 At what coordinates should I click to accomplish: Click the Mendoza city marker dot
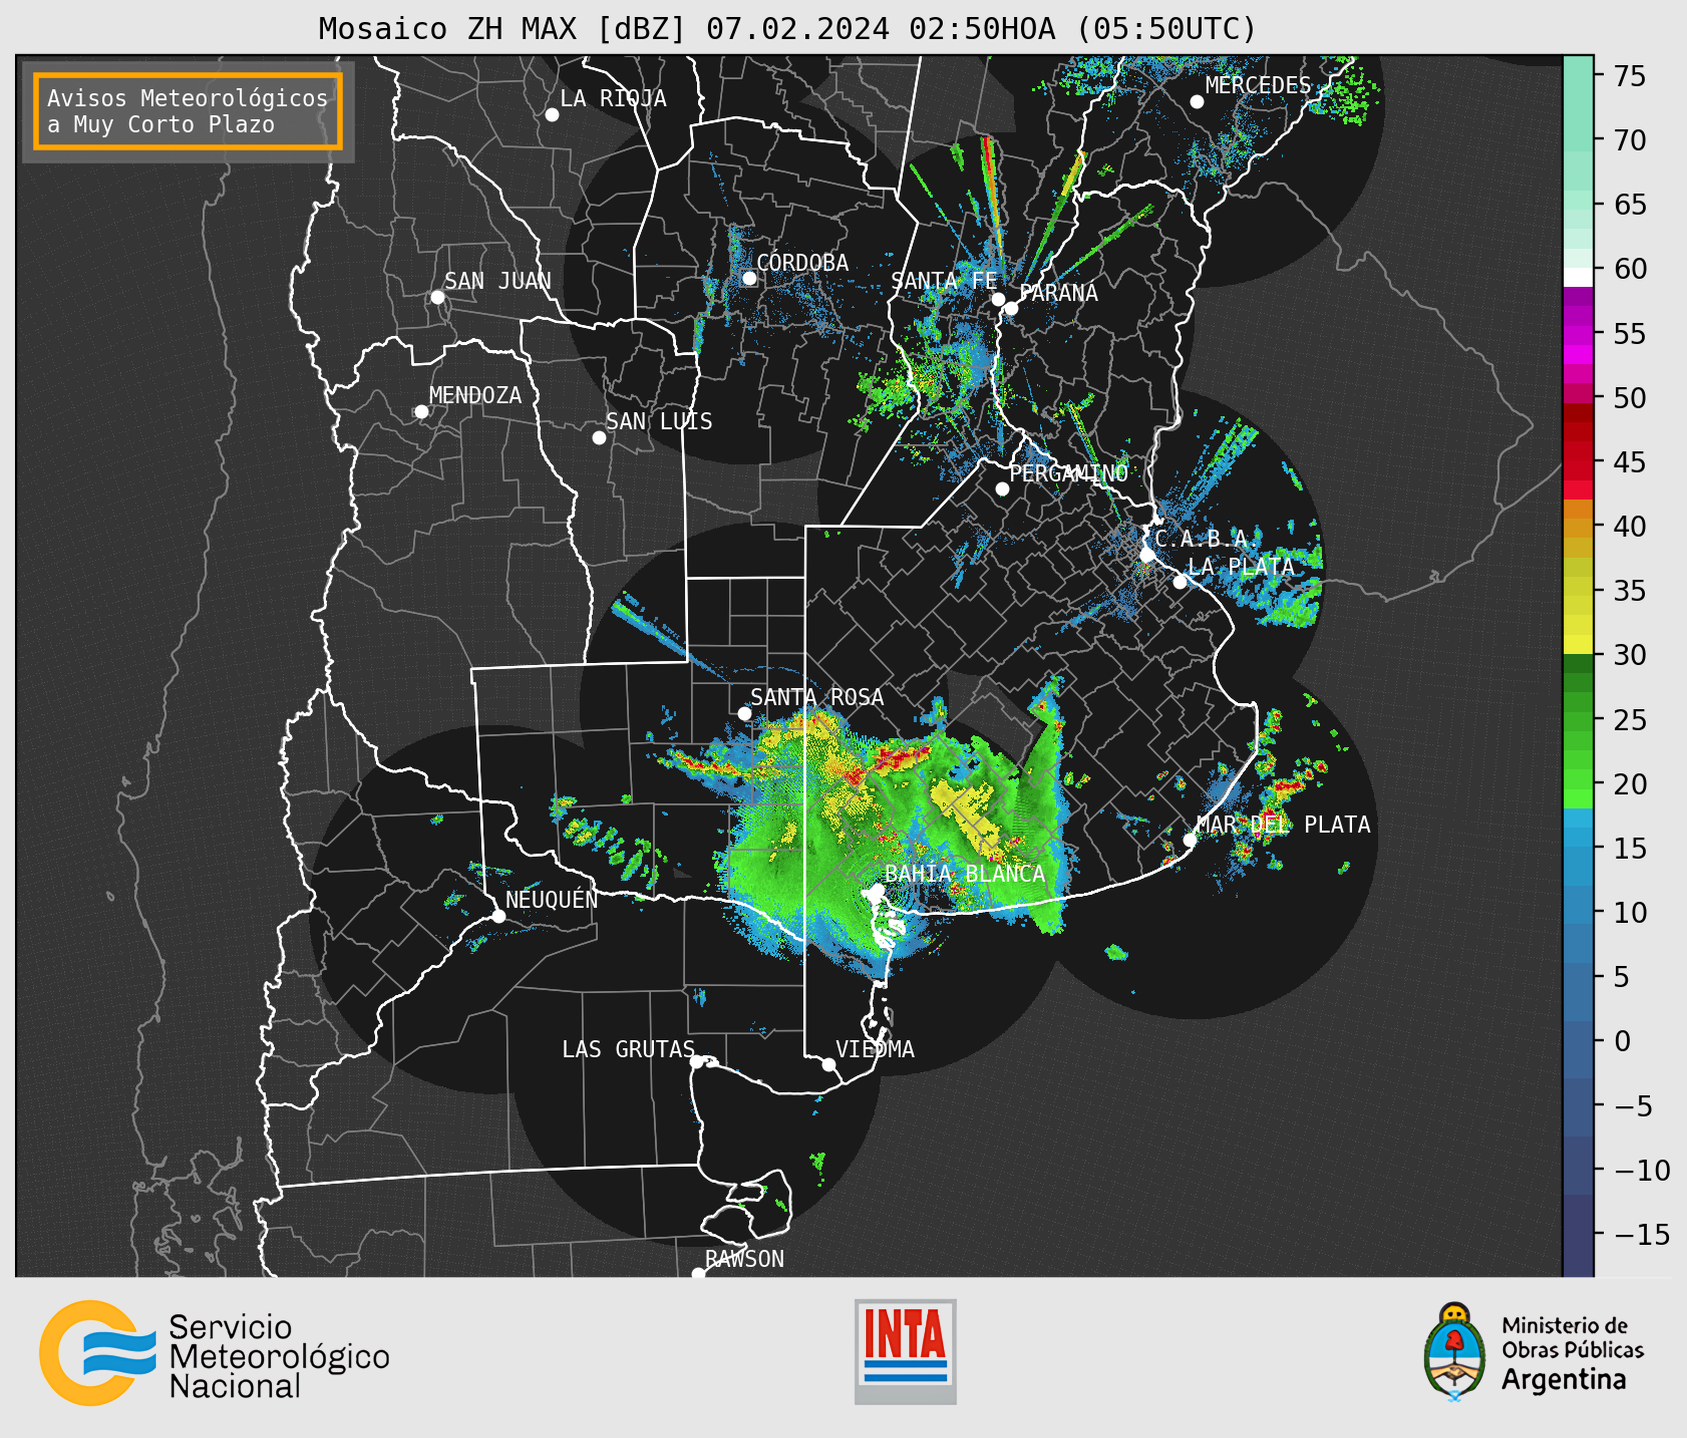tap(421, 412)
